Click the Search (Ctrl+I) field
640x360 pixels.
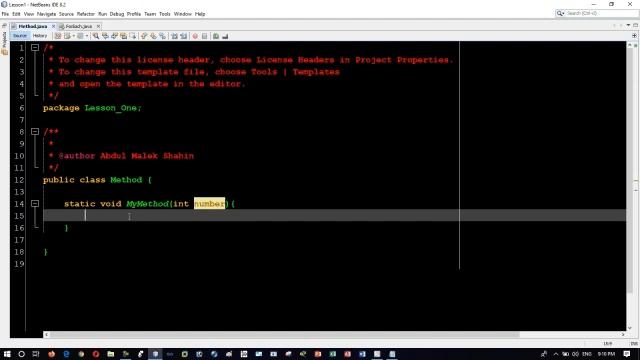[596, 13]
